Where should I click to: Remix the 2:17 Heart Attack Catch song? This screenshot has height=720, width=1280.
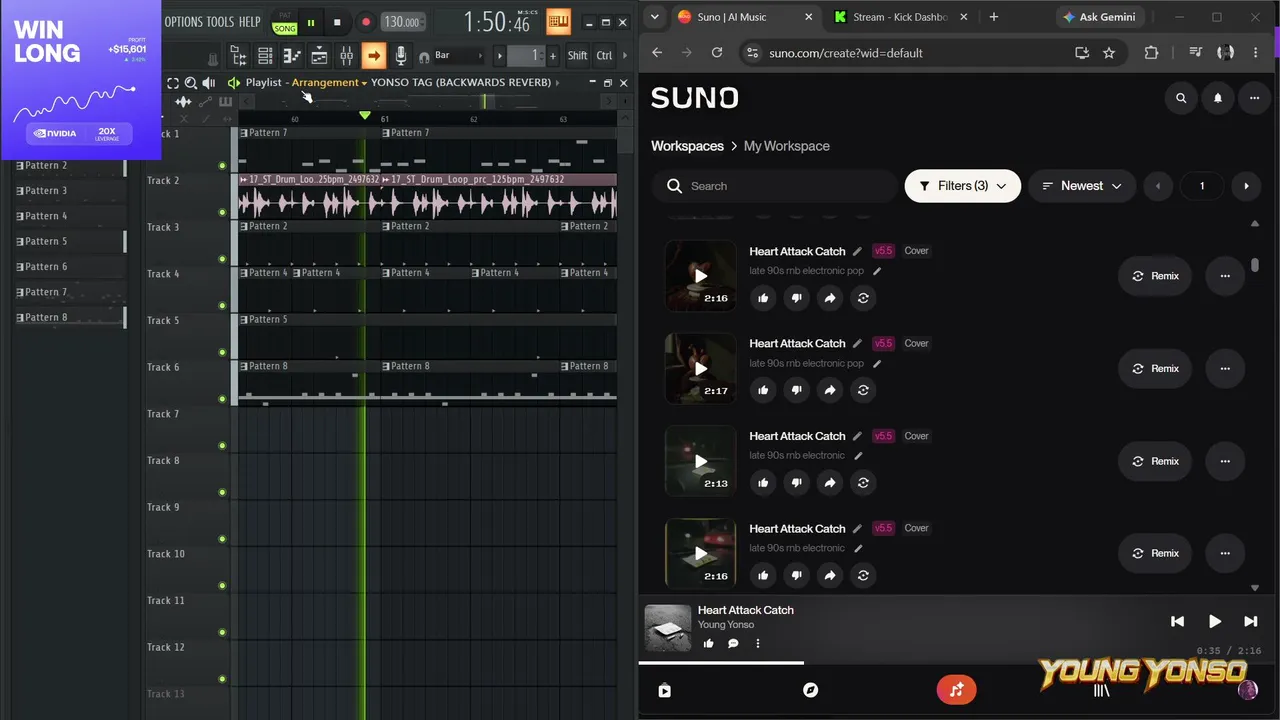(x=1155, y=369)
